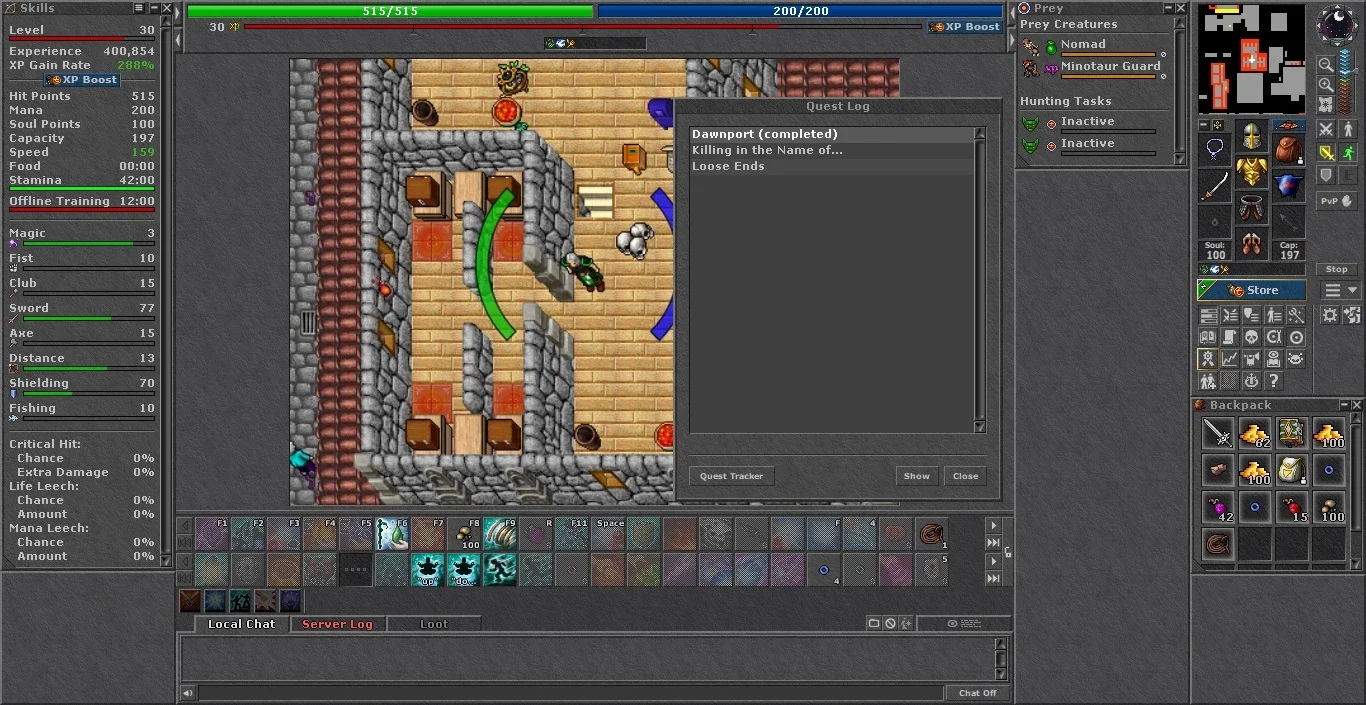Zoom out the minimap
1366x705 pixels.
(1326, 64)
